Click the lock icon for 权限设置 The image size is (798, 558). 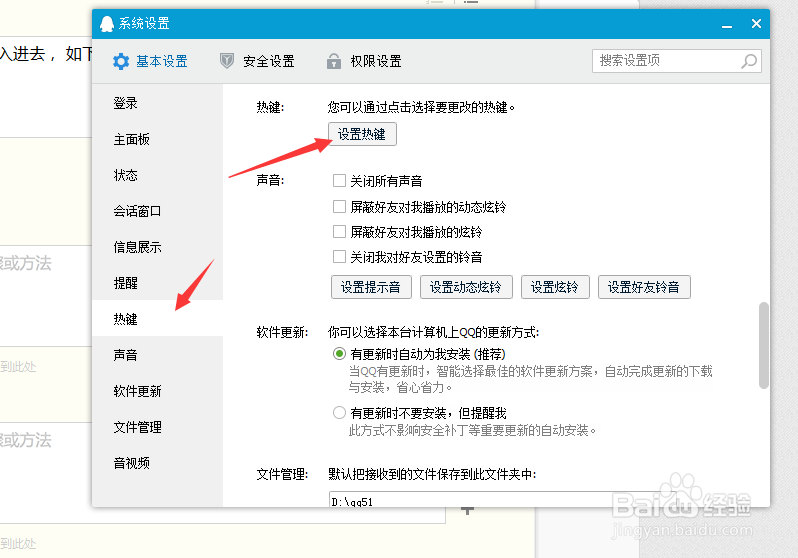334,61
